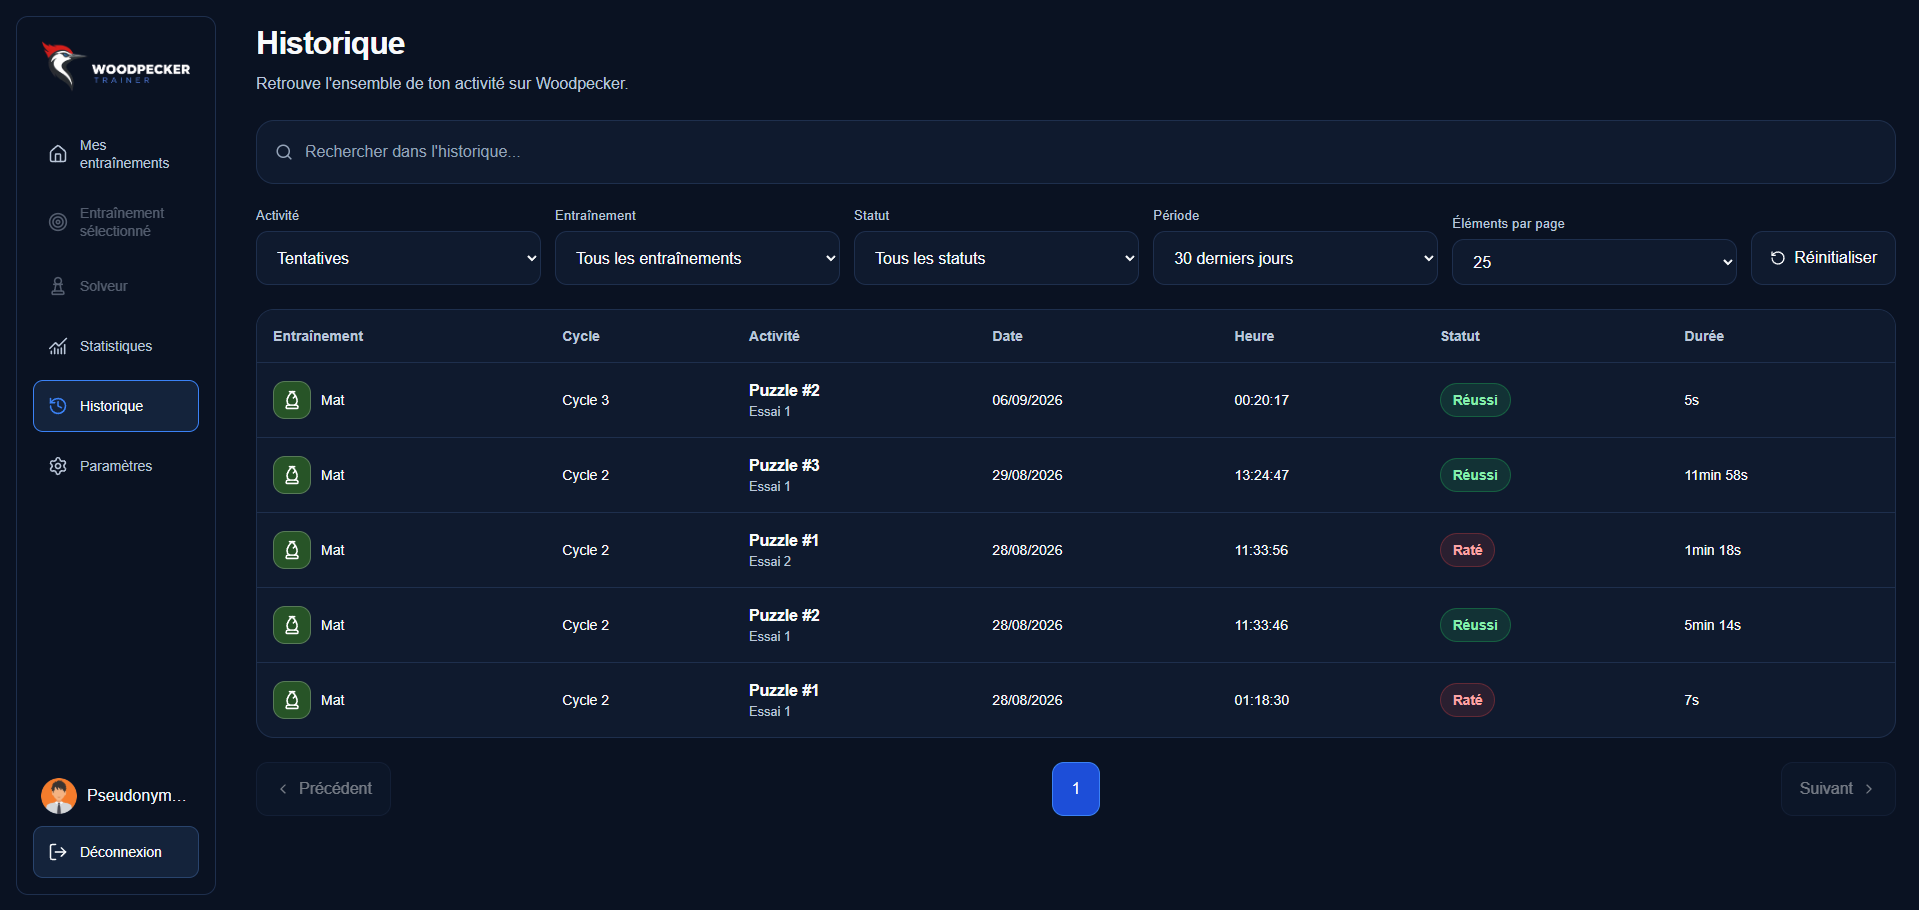Click the Solveur chess piece icon
The height and width of the screenshot is (910, 1919).
click(x=58, y=286)
